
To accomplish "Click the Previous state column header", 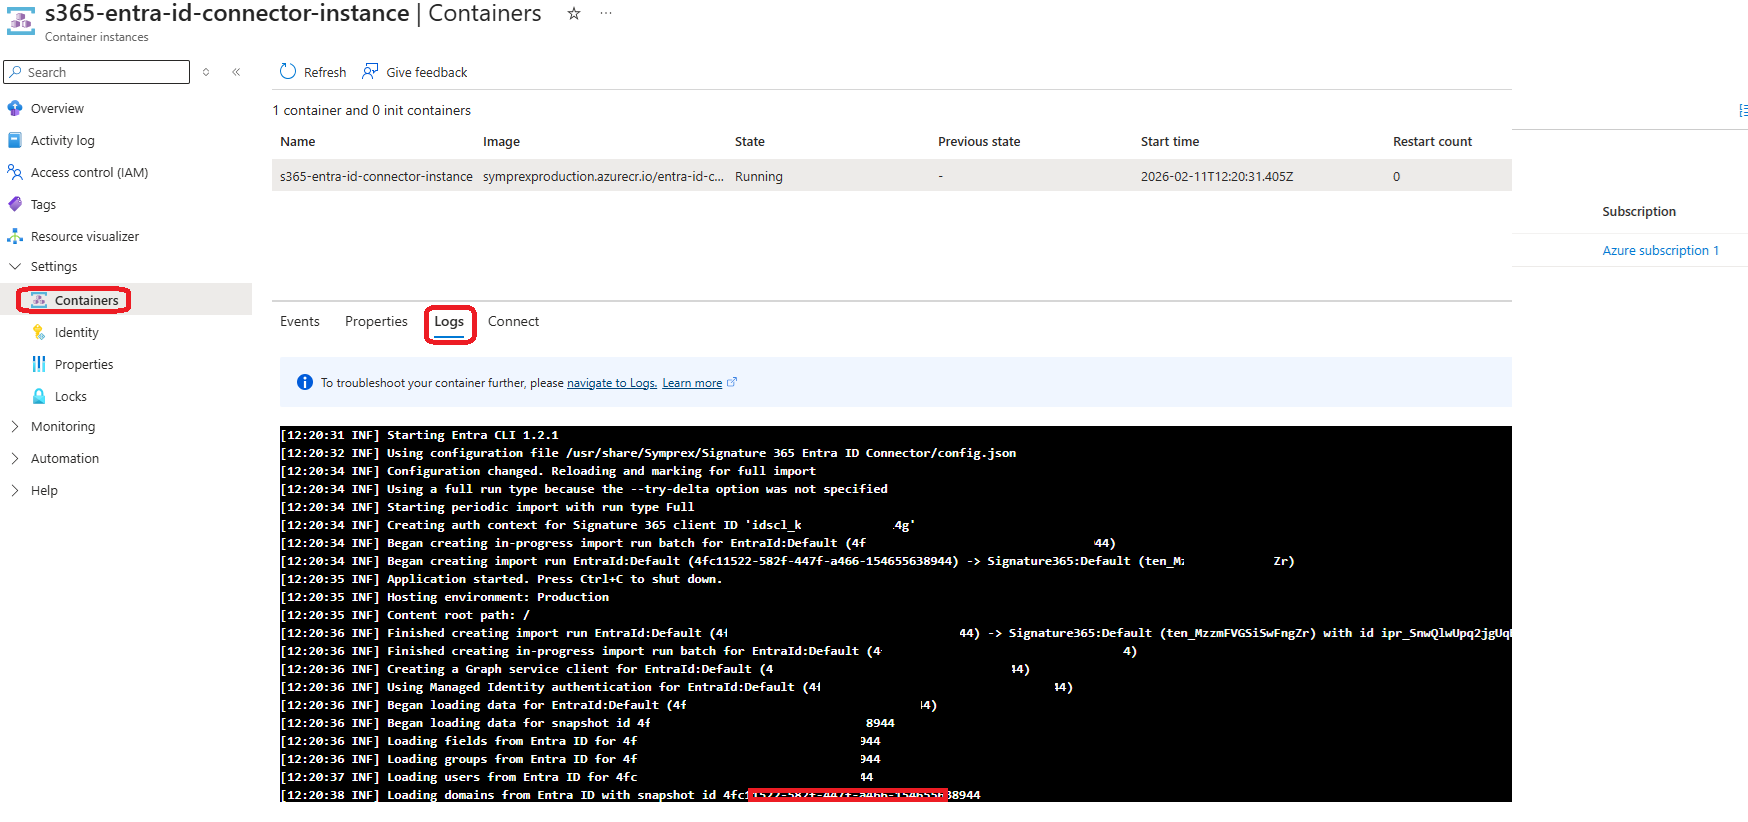I will pyautogui.click(x=979, y=141).
